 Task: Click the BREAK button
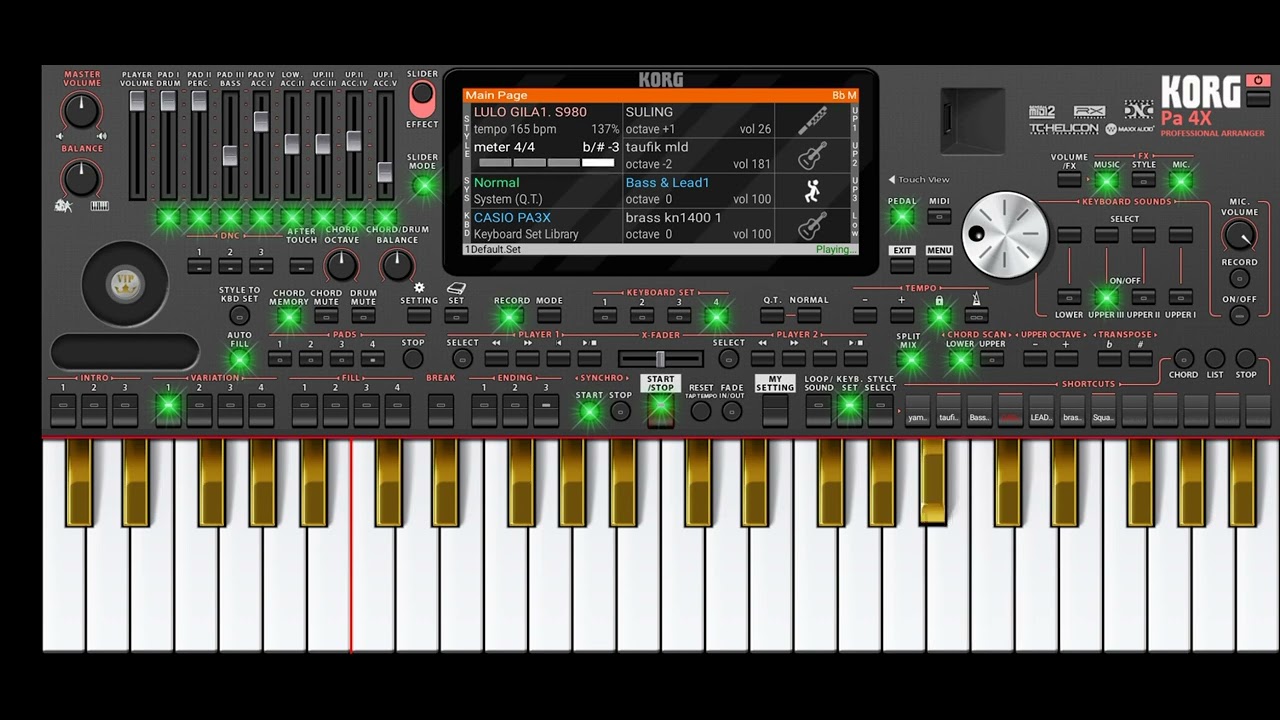440,411
